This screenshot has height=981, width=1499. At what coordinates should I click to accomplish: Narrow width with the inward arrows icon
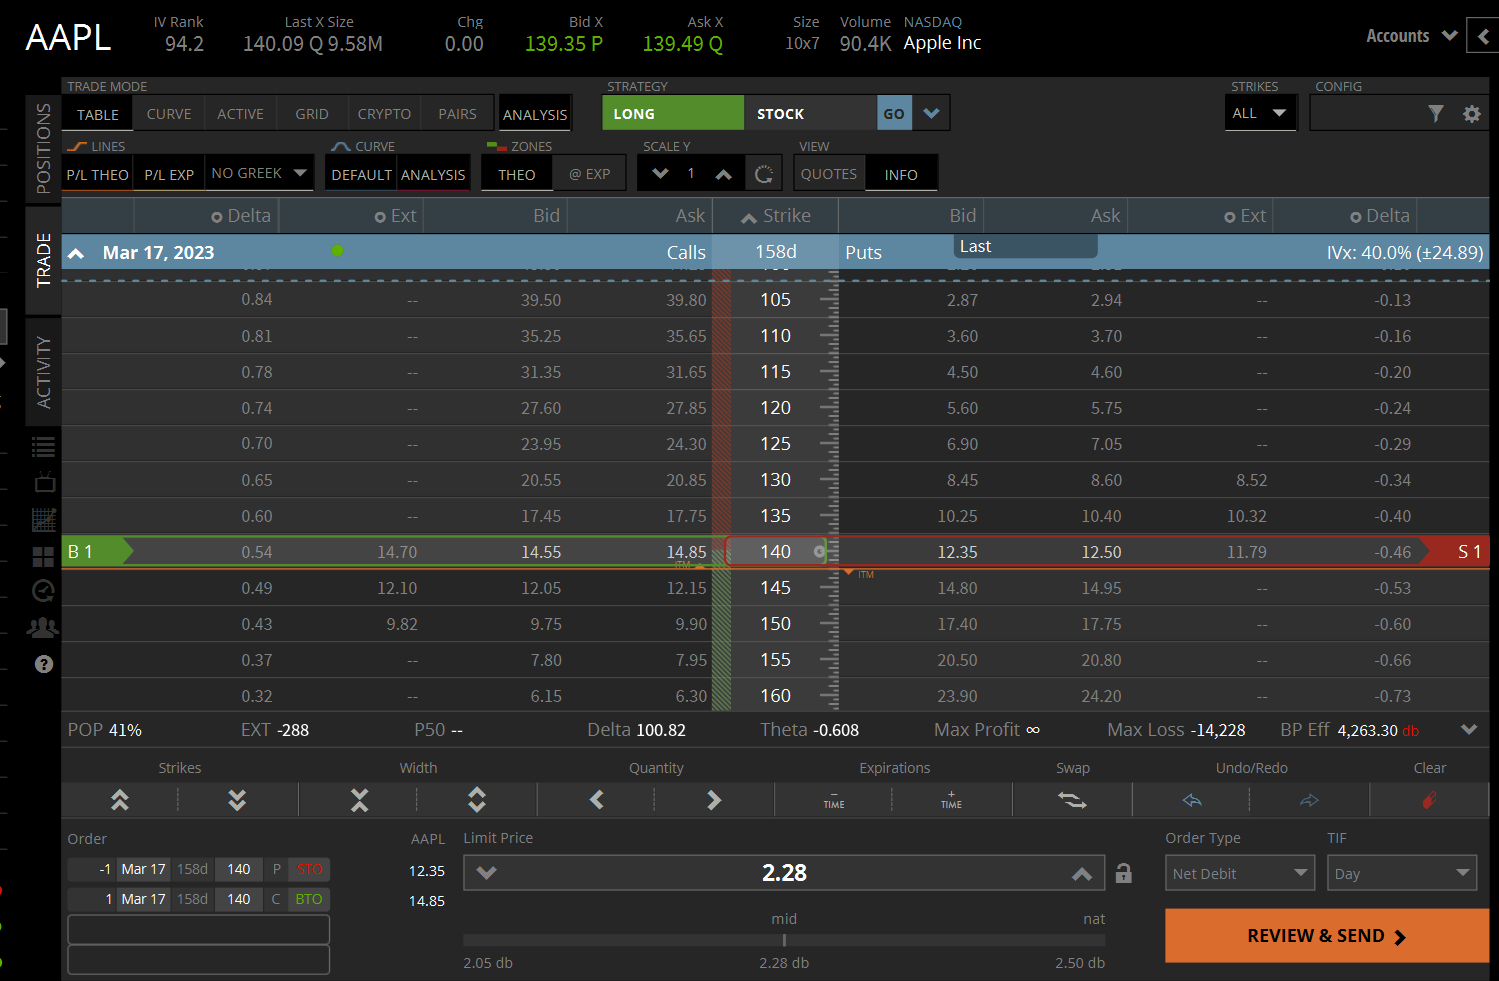[x=359, y=800]
